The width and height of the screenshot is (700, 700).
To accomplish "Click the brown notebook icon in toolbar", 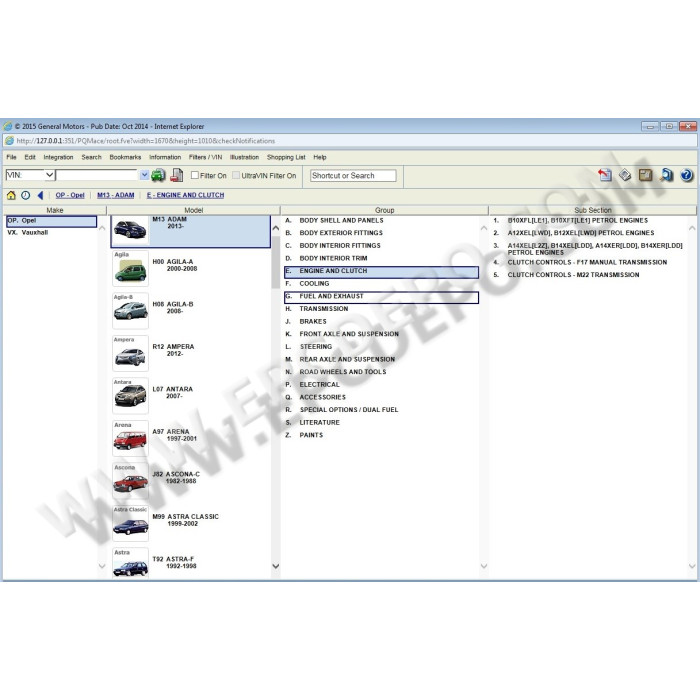I will pyautogui.click(x=645, y=175).
